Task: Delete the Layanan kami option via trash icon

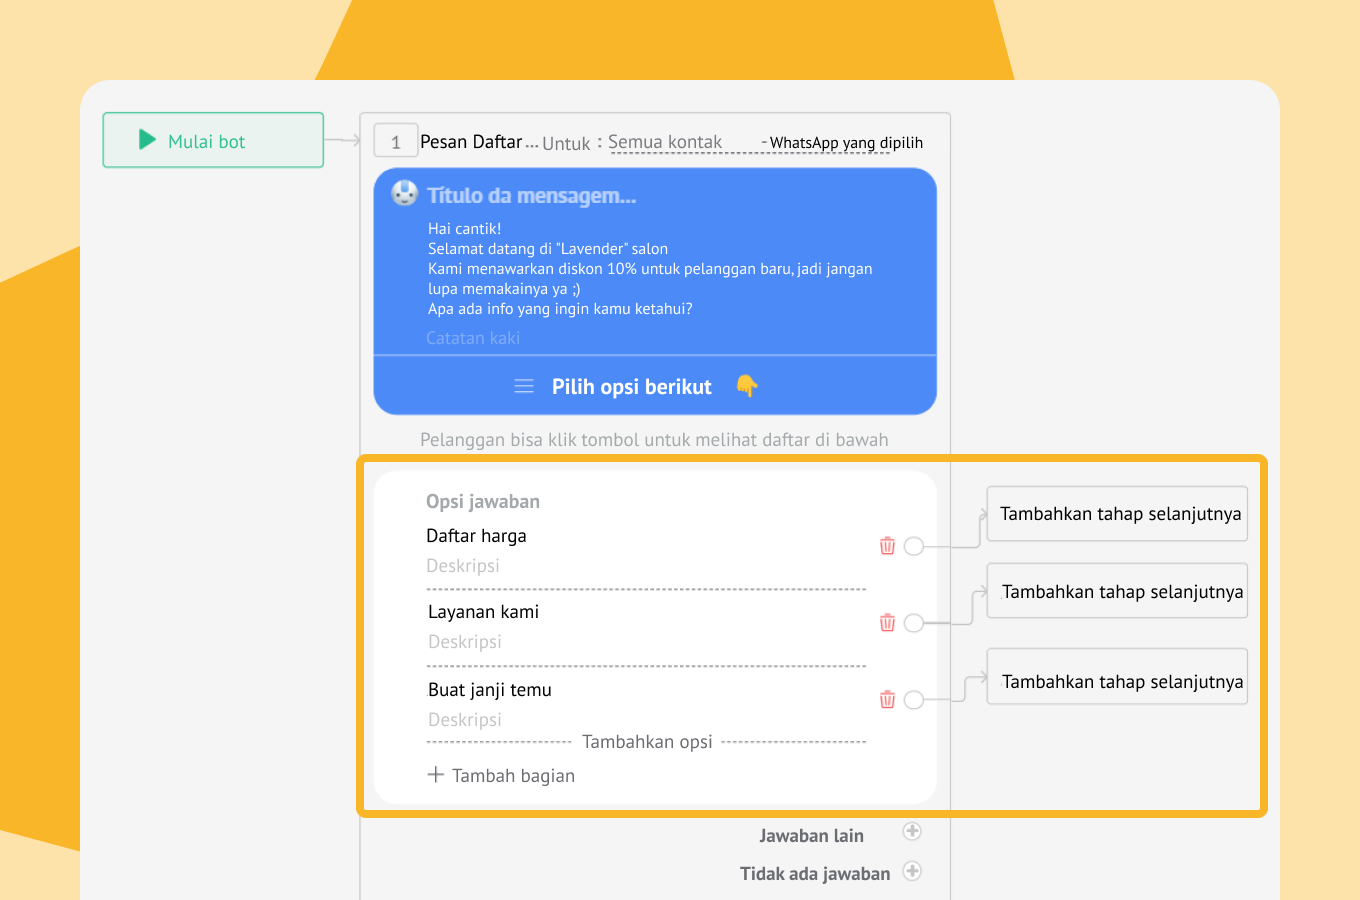Action: tap(887, 622)
